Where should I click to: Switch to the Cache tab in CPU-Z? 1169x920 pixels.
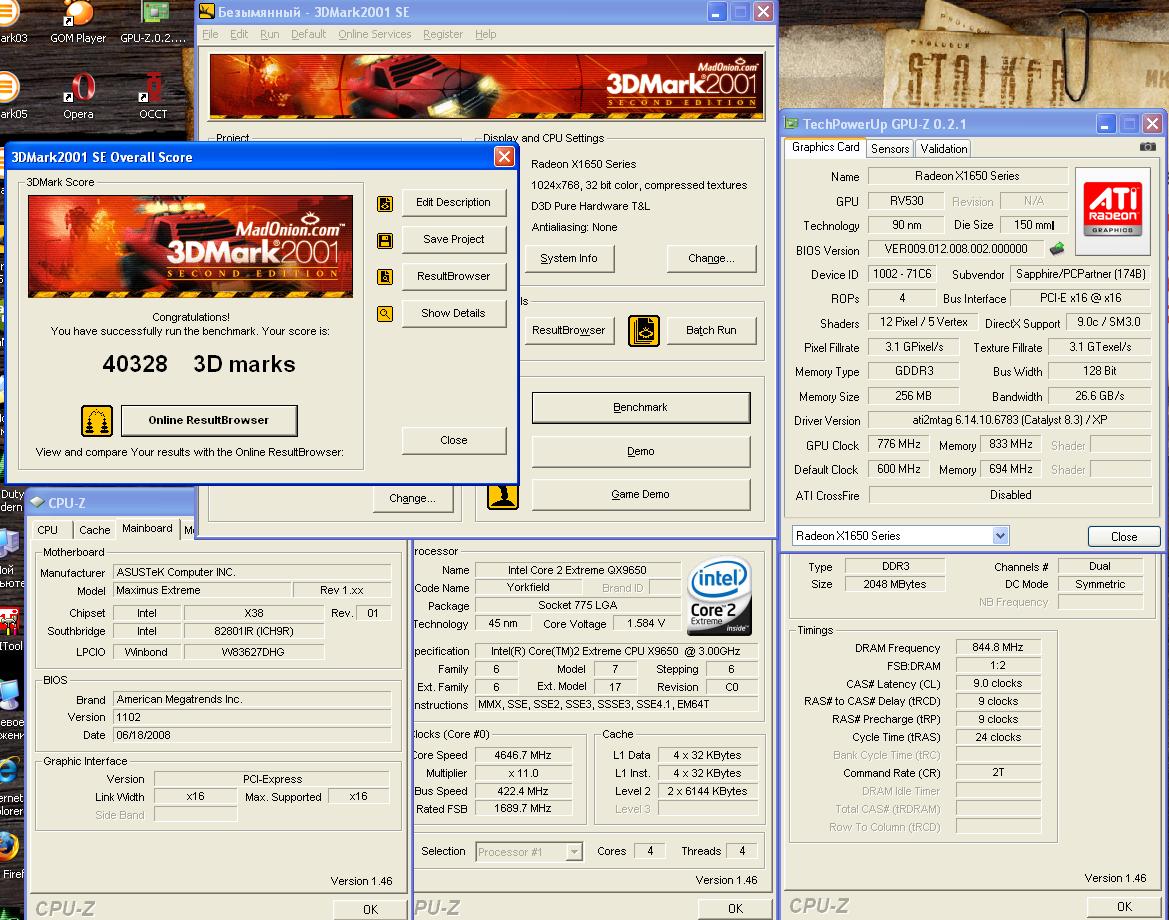tap(95, 529)
